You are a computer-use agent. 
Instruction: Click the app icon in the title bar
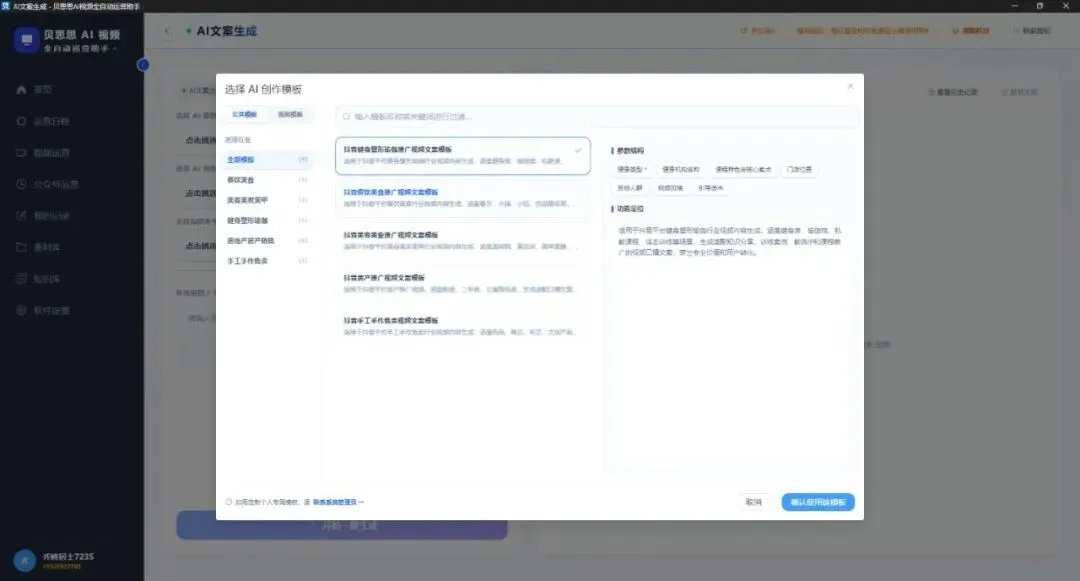(x=6, y=6)
